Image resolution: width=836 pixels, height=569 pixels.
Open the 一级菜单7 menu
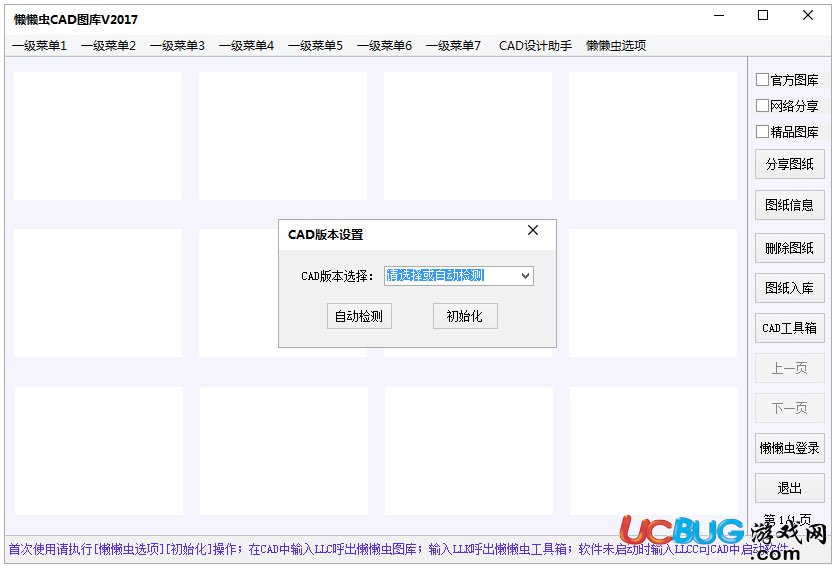tap(453, 46)
